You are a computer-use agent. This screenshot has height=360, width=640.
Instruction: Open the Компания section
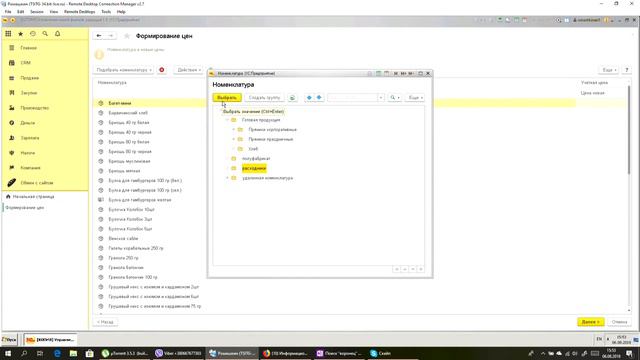[31, 168]
